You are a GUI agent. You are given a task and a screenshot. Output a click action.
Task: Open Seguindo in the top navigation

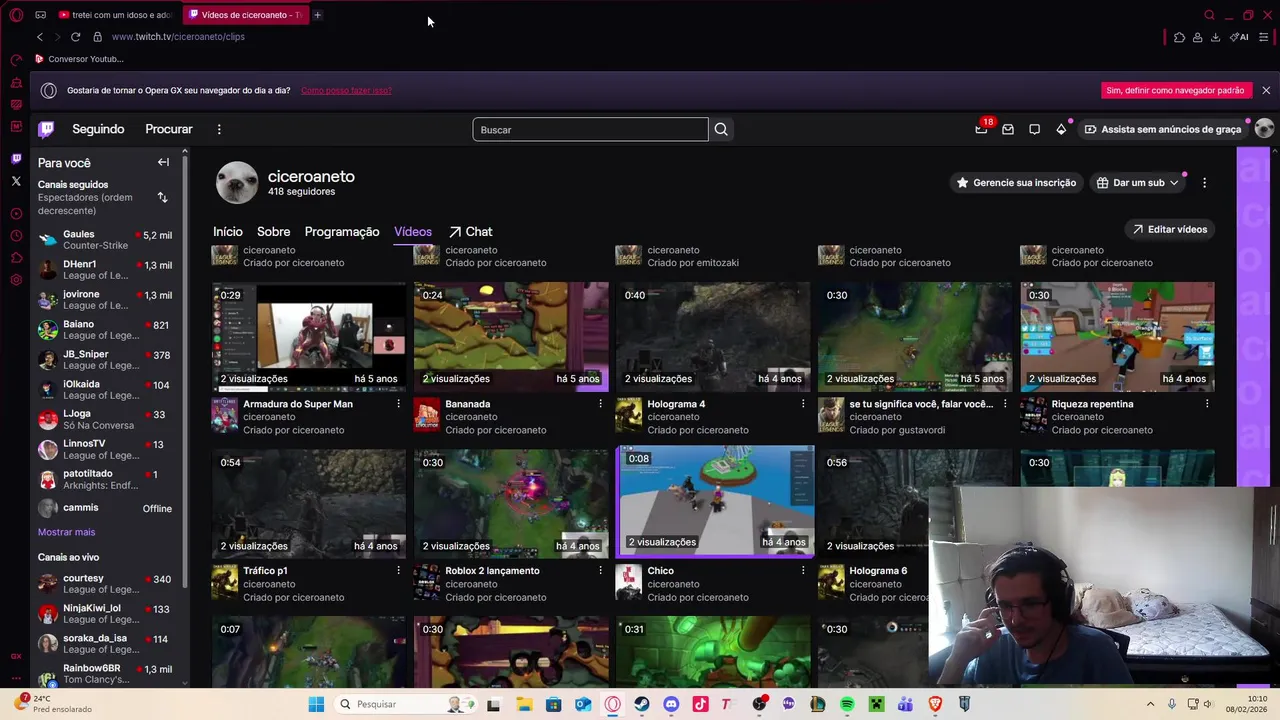[98, 129]
